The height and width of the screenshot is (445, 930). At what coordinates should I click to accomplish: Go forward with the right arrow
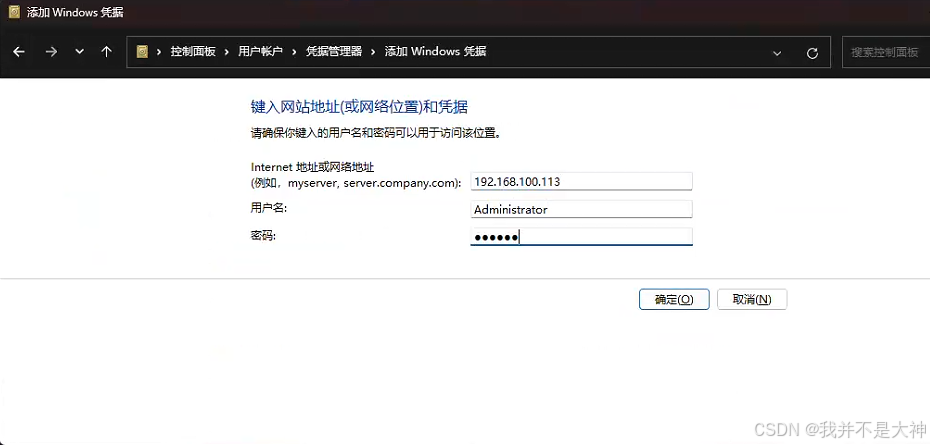pyautogui.click(x=52, y=52)
